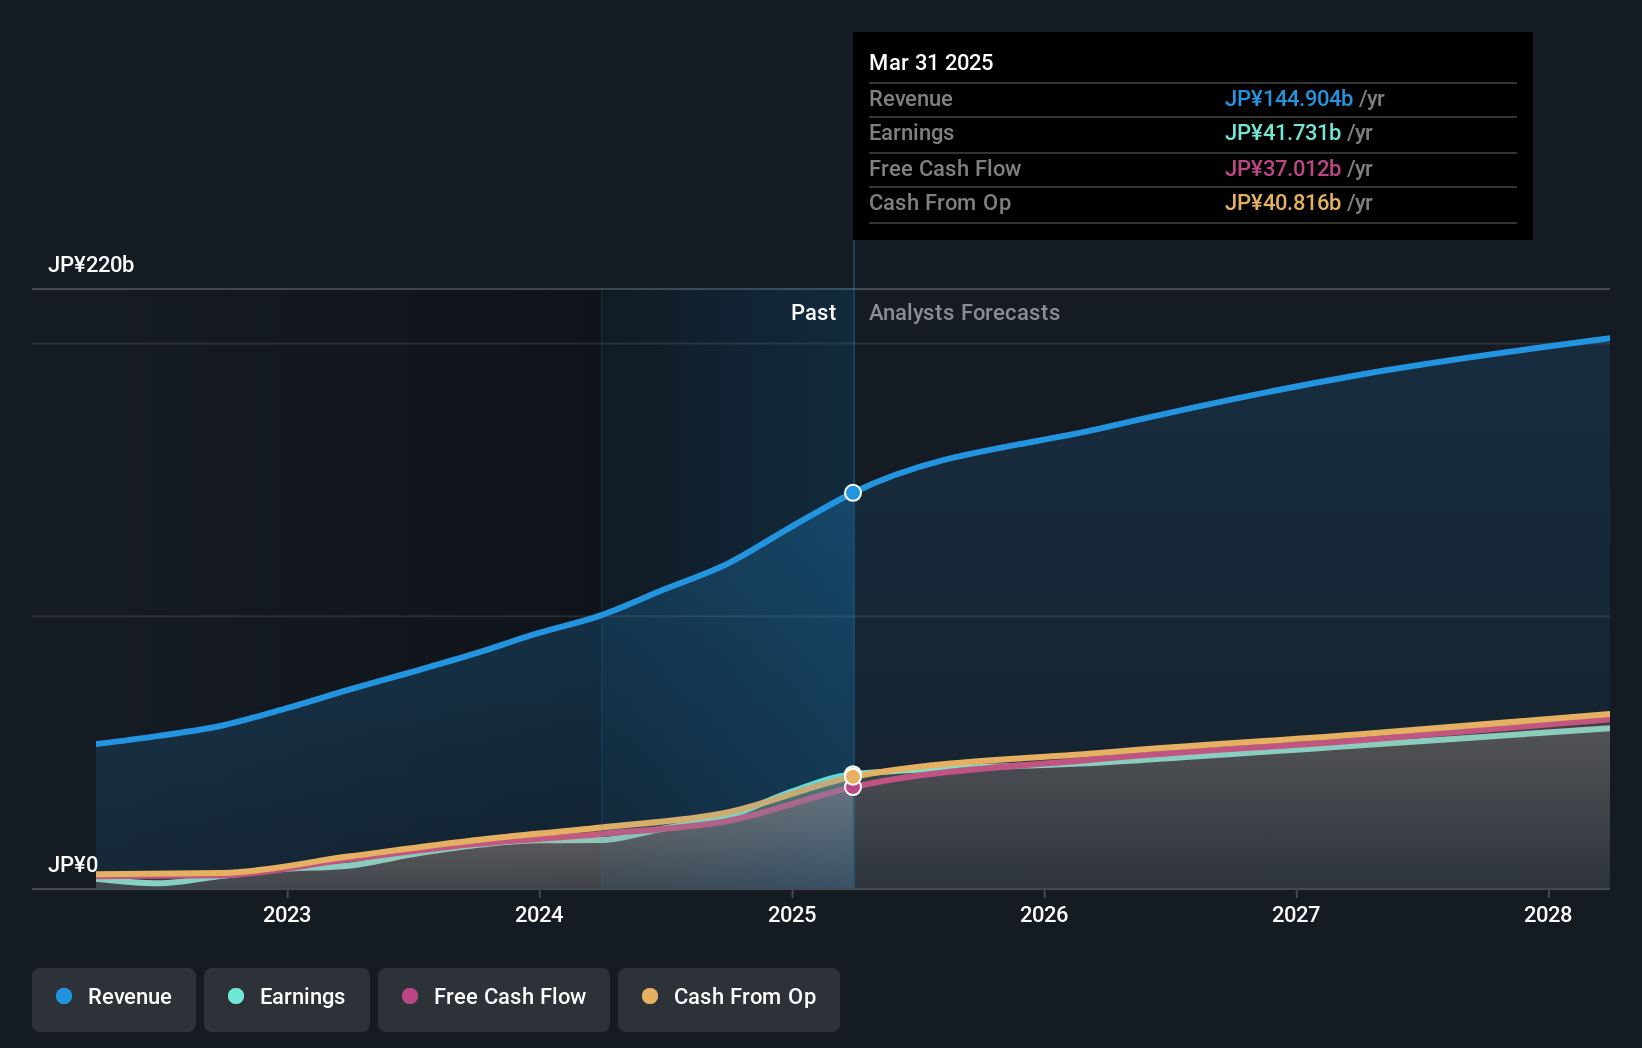Click the Cash From Op orange data point
Screen dimensions: 1642x1048
coord(853,776)
